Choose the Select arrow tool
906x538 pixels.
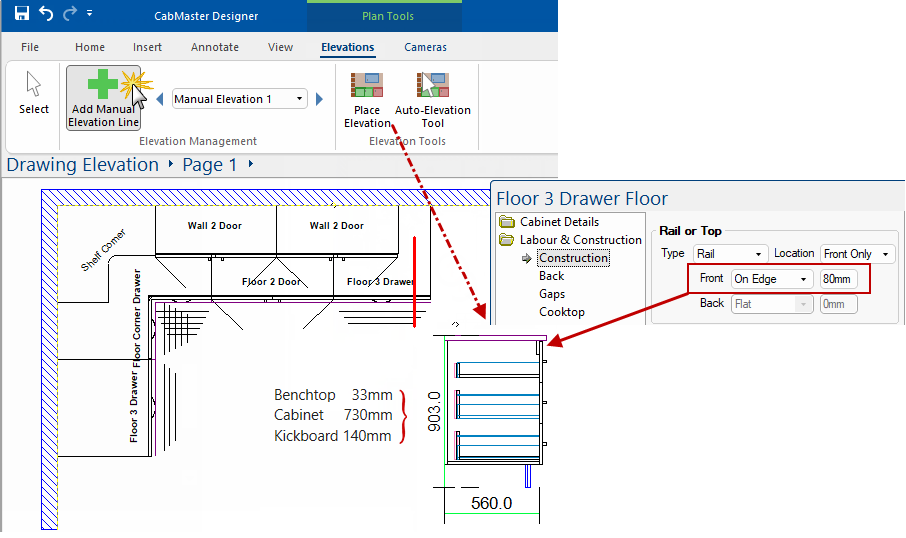(x=33, y=94)
